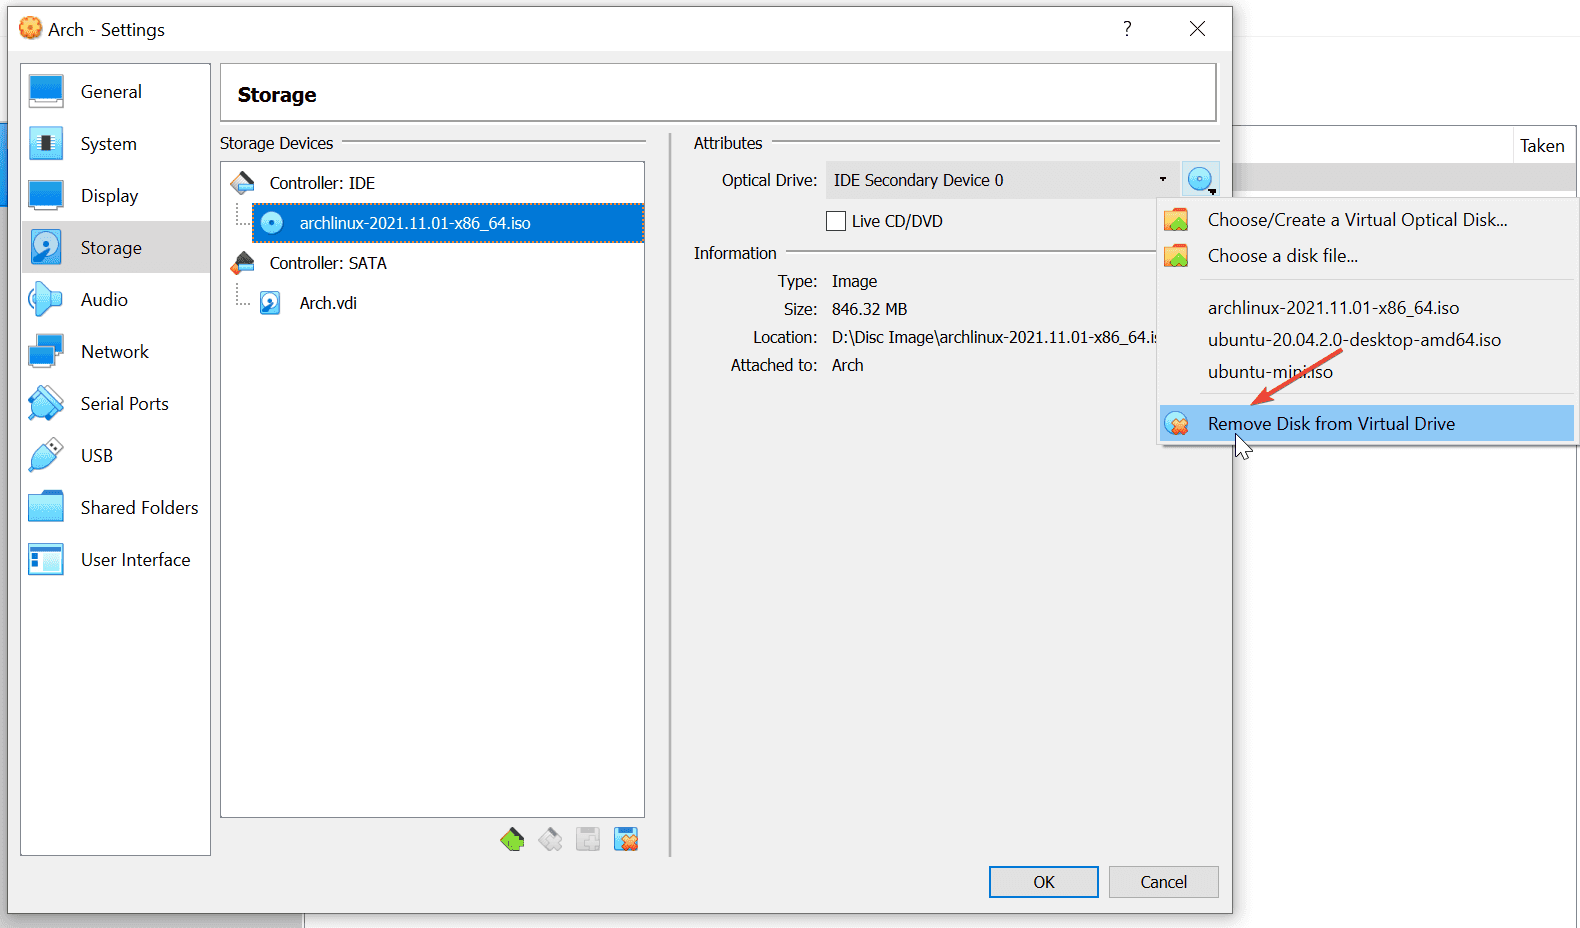Select the Audio speaker icon in sidebar

click(46, 299)
